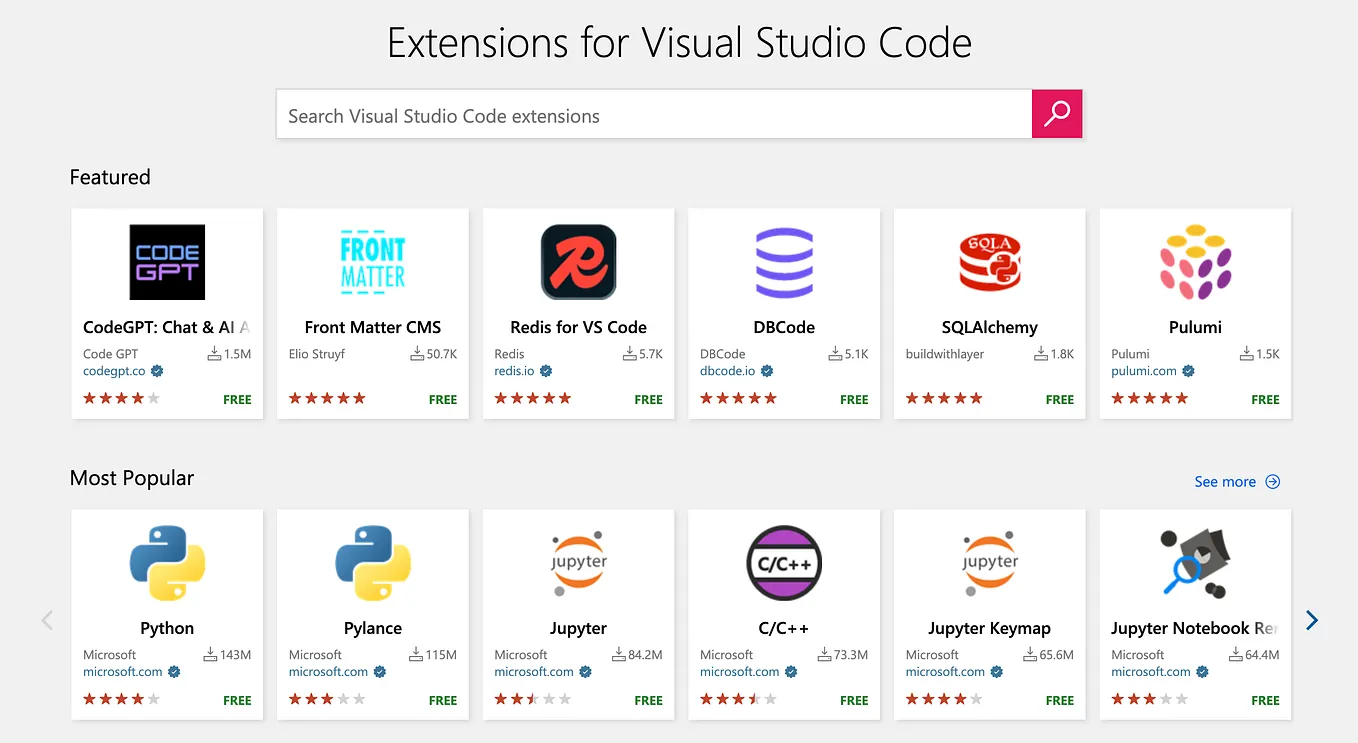Go to next Most Popular extensions
The height and width of the screenshot is (743, 1358).
pos(1312,621)
